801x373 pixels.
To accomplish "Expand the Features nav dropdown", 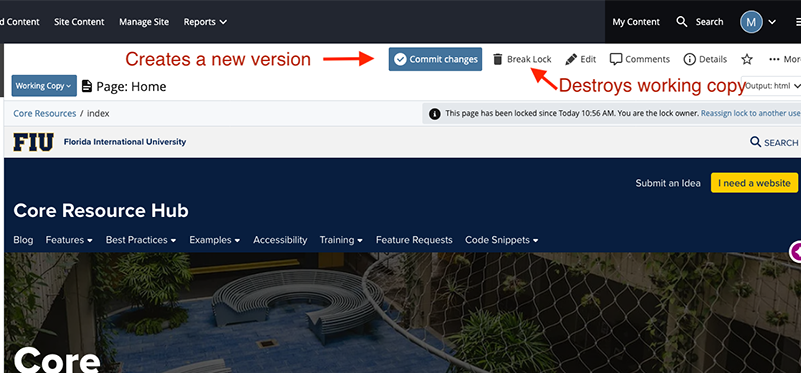I will tap(69, 240).
